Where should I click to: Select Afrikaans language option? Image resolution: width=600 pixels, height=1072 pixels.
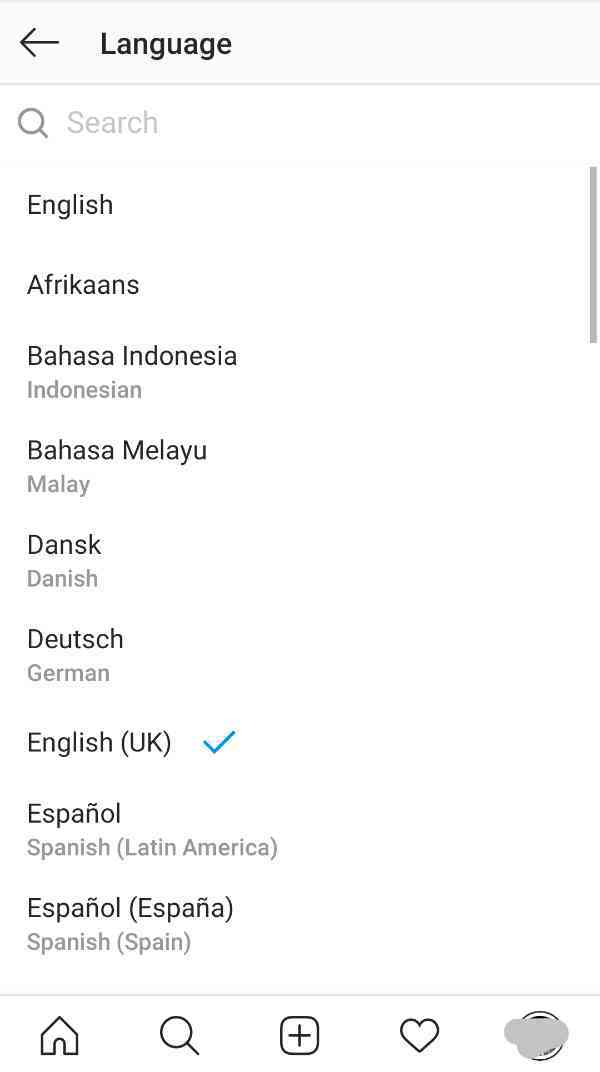[300, 285]
